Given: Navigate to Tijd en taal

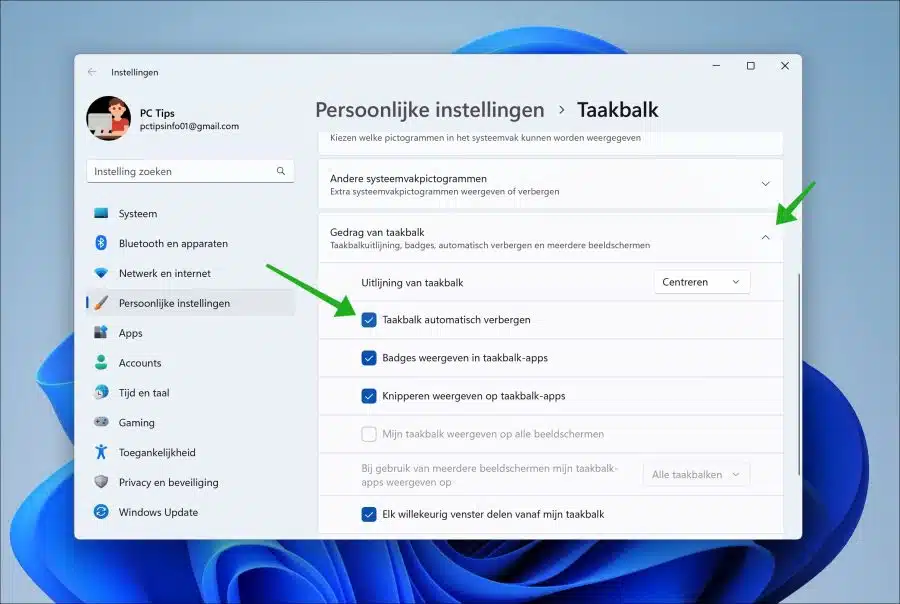Looking at the screenshot, I should pos(191,393).
